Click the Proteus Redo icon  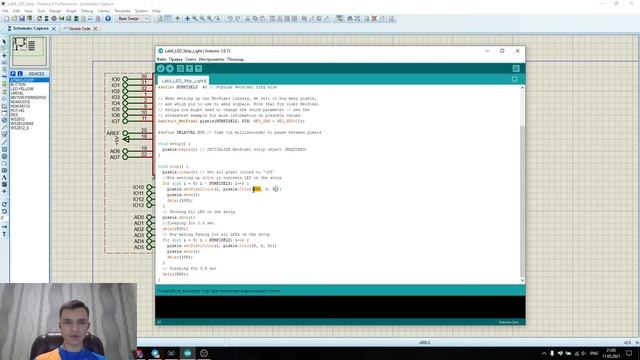(x=238, y=19)
